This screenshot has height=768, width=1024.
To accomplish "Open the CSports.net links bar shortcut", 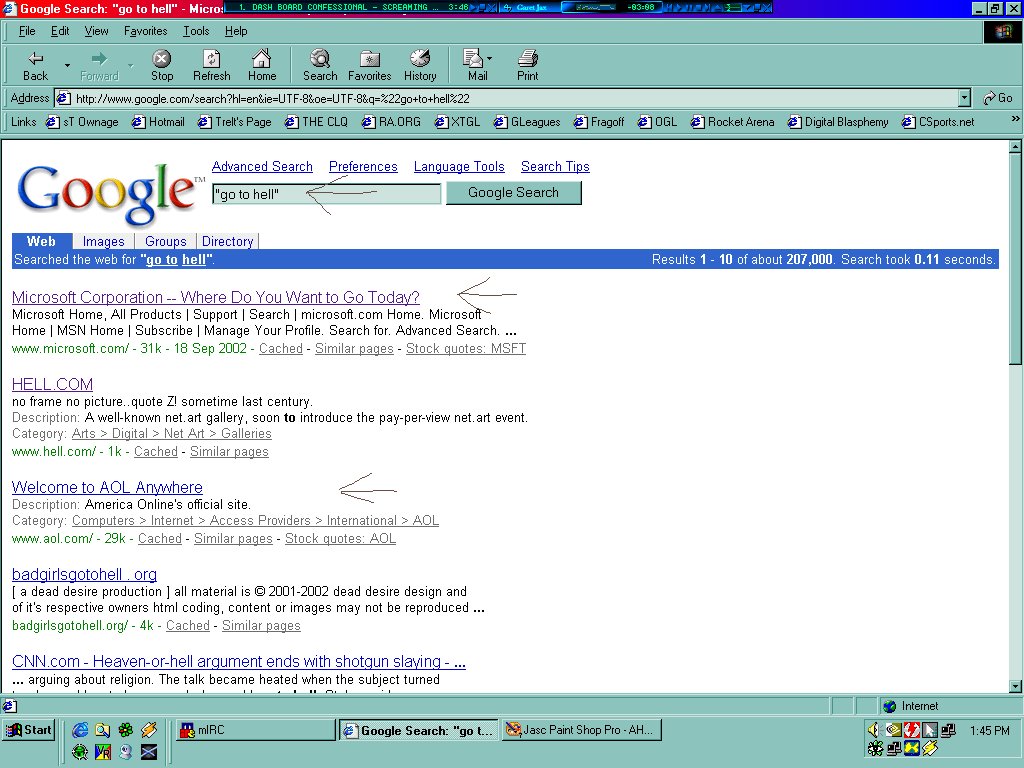I will (x=938, y=121).
